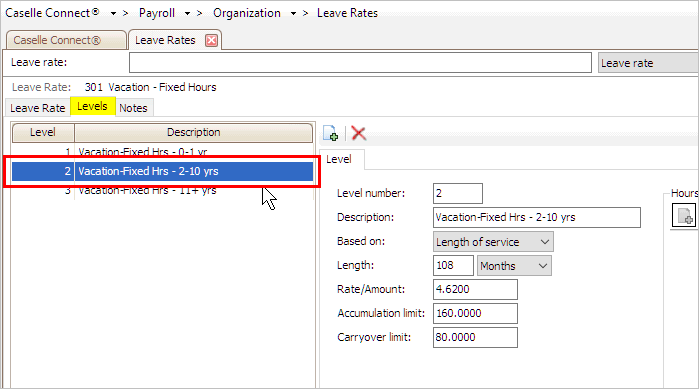Image resolution: width=699 pixels, height=389 pixels.
Task: Expand the Based on dropdown
Action: pos(544,242)
